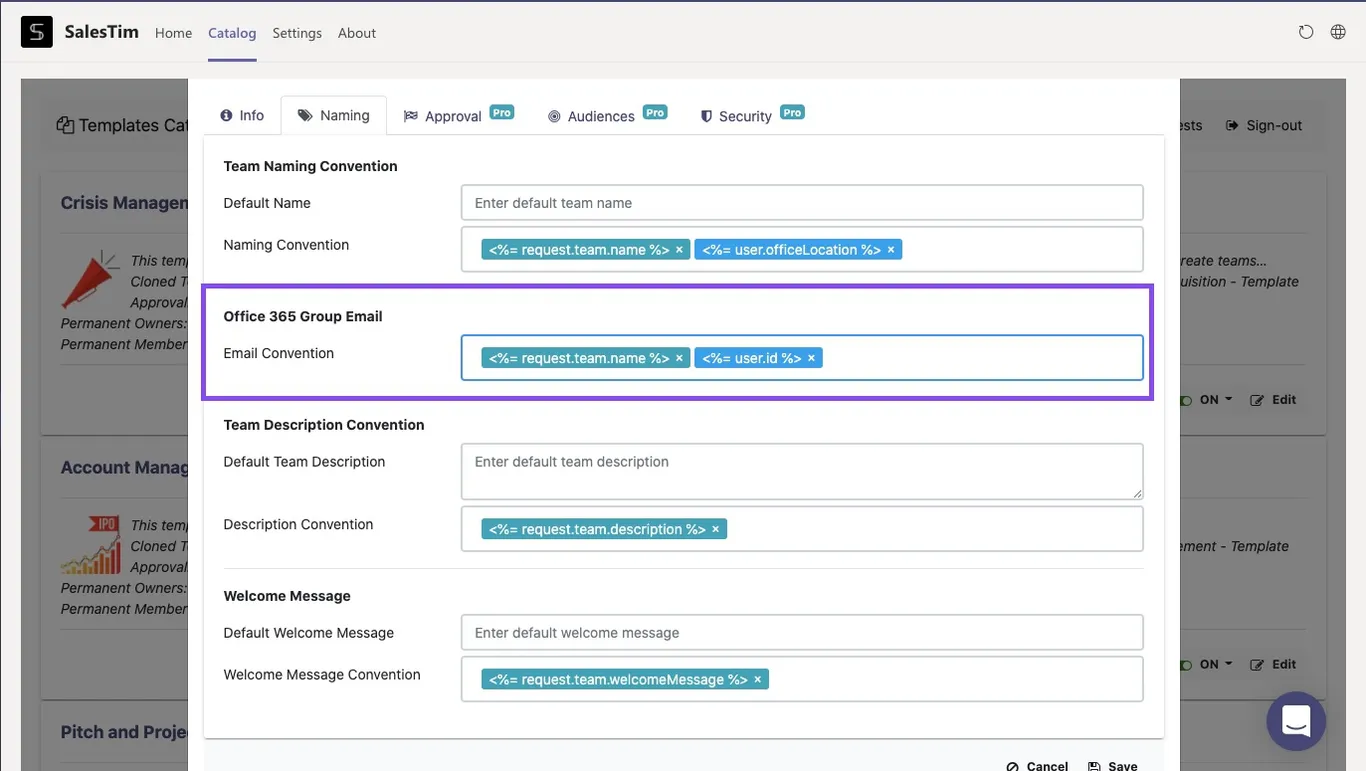
Task: Open the chat support bubble
Action: pos(1296,720)
